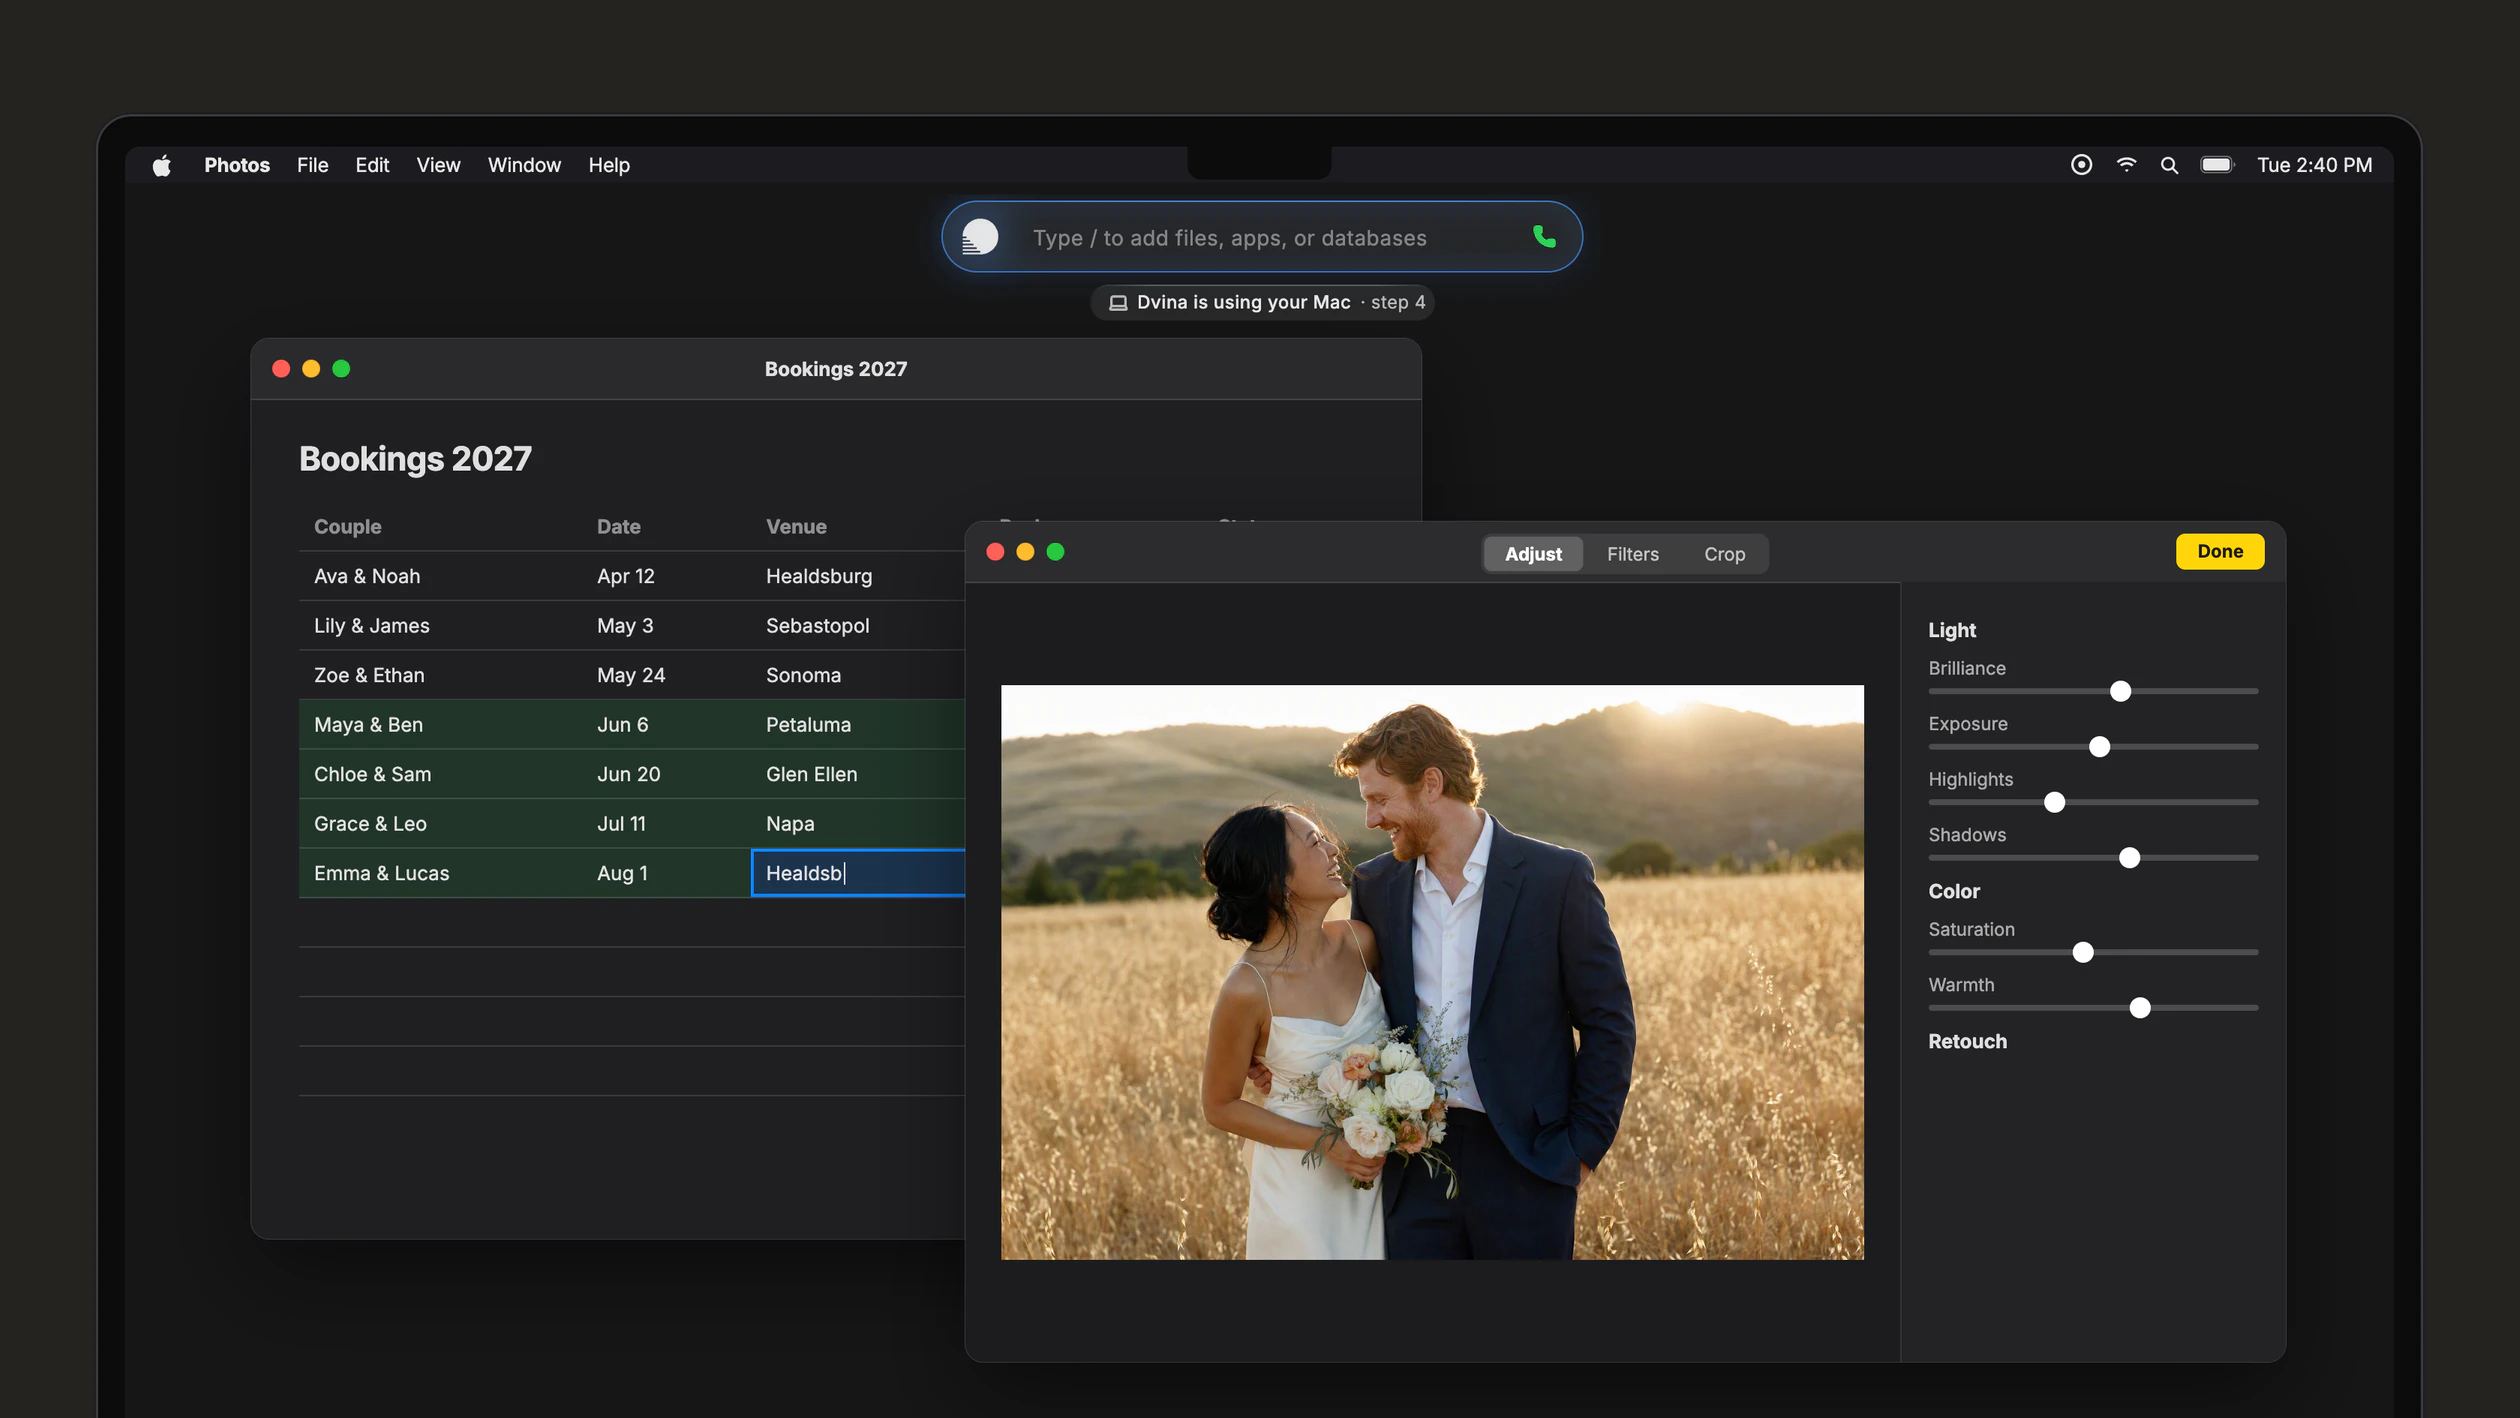Click the Control Center icon in menu bar
Viewport: 2520px width, 1418px height.
click(x=2081, y=165)
